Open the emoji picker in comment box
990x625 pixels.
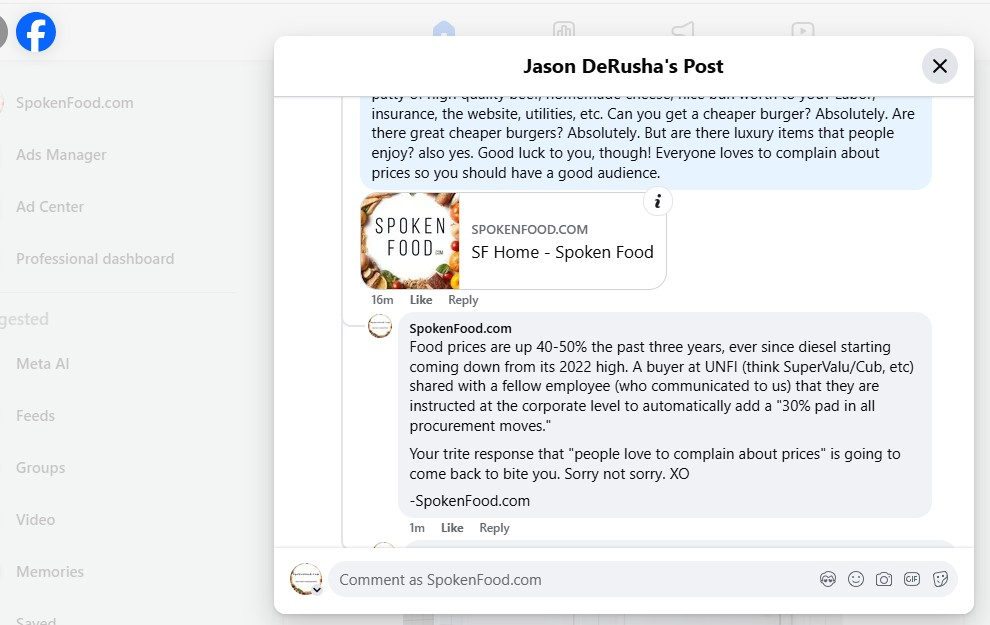tap(856, 579)
